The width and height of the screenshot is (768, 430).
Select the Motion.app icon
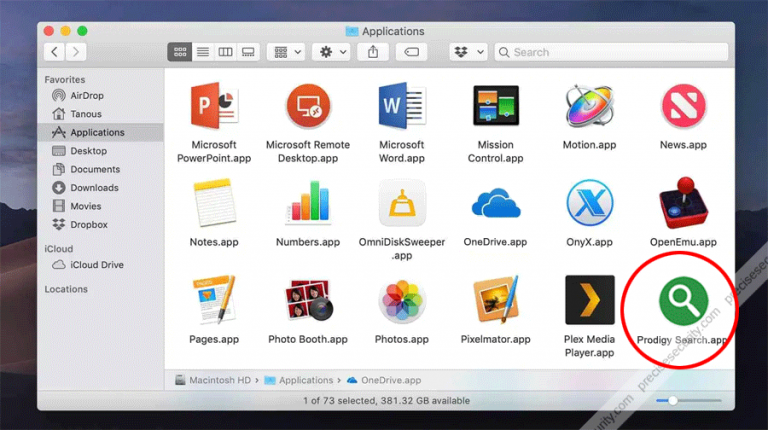coord(589,106)
